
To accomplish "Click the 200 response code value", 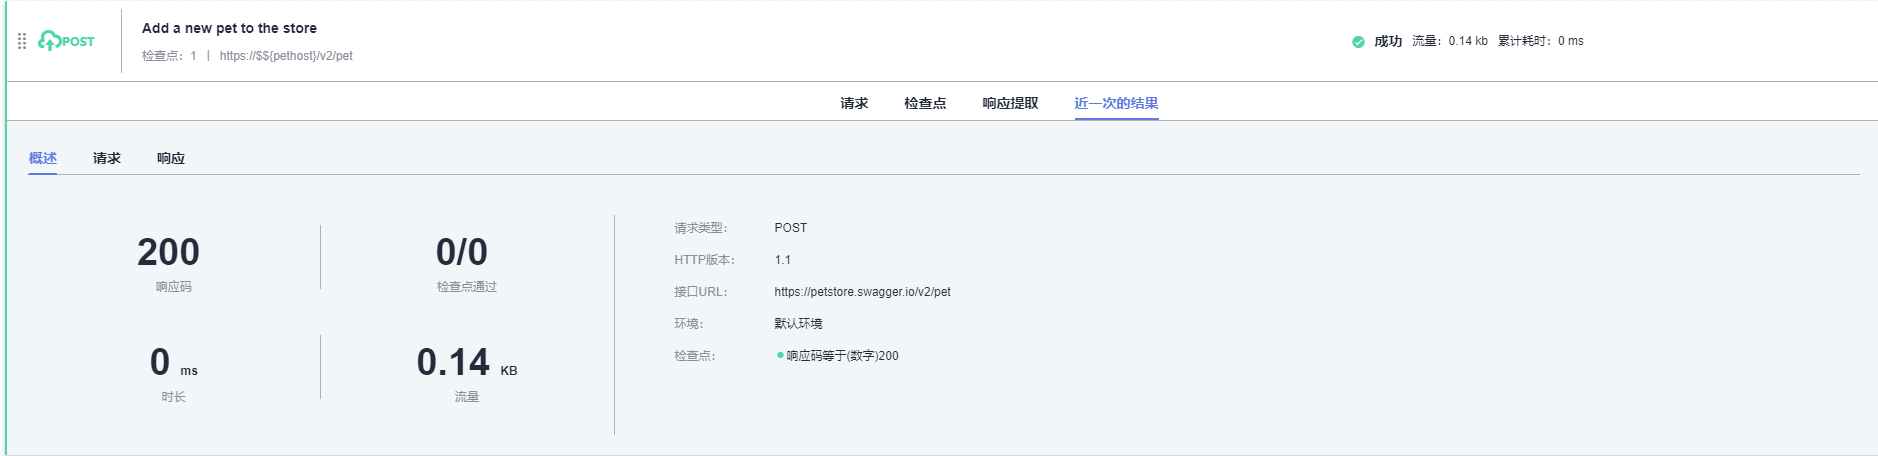I will tap(168, 252).
